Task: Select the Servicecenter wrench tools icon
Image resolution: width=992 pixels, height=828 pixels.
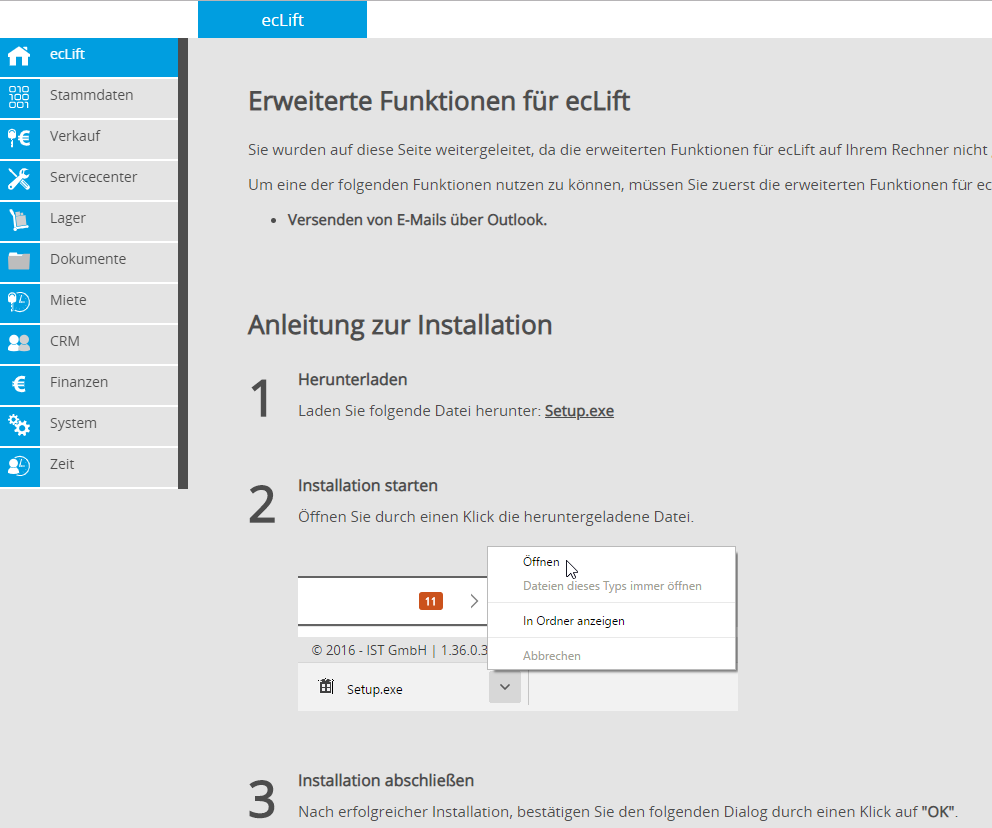Action: pos(19,179)
